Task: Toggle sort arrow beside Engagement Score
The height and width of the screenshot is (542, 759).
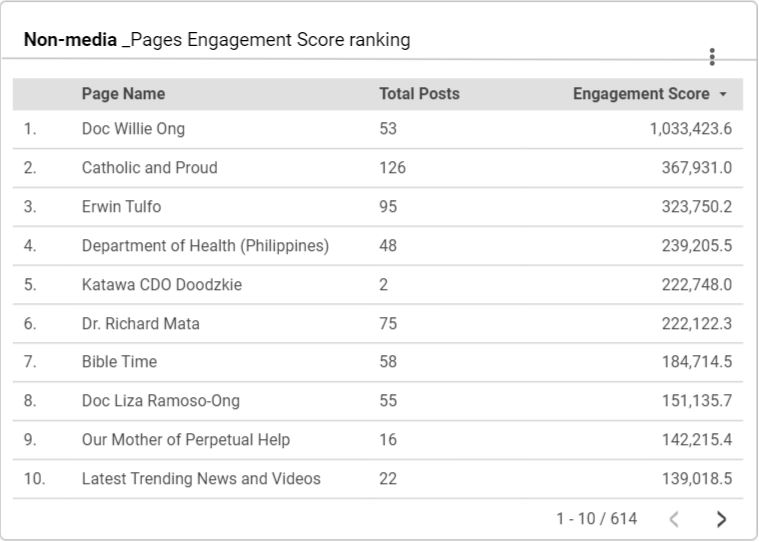Action: 723,94
